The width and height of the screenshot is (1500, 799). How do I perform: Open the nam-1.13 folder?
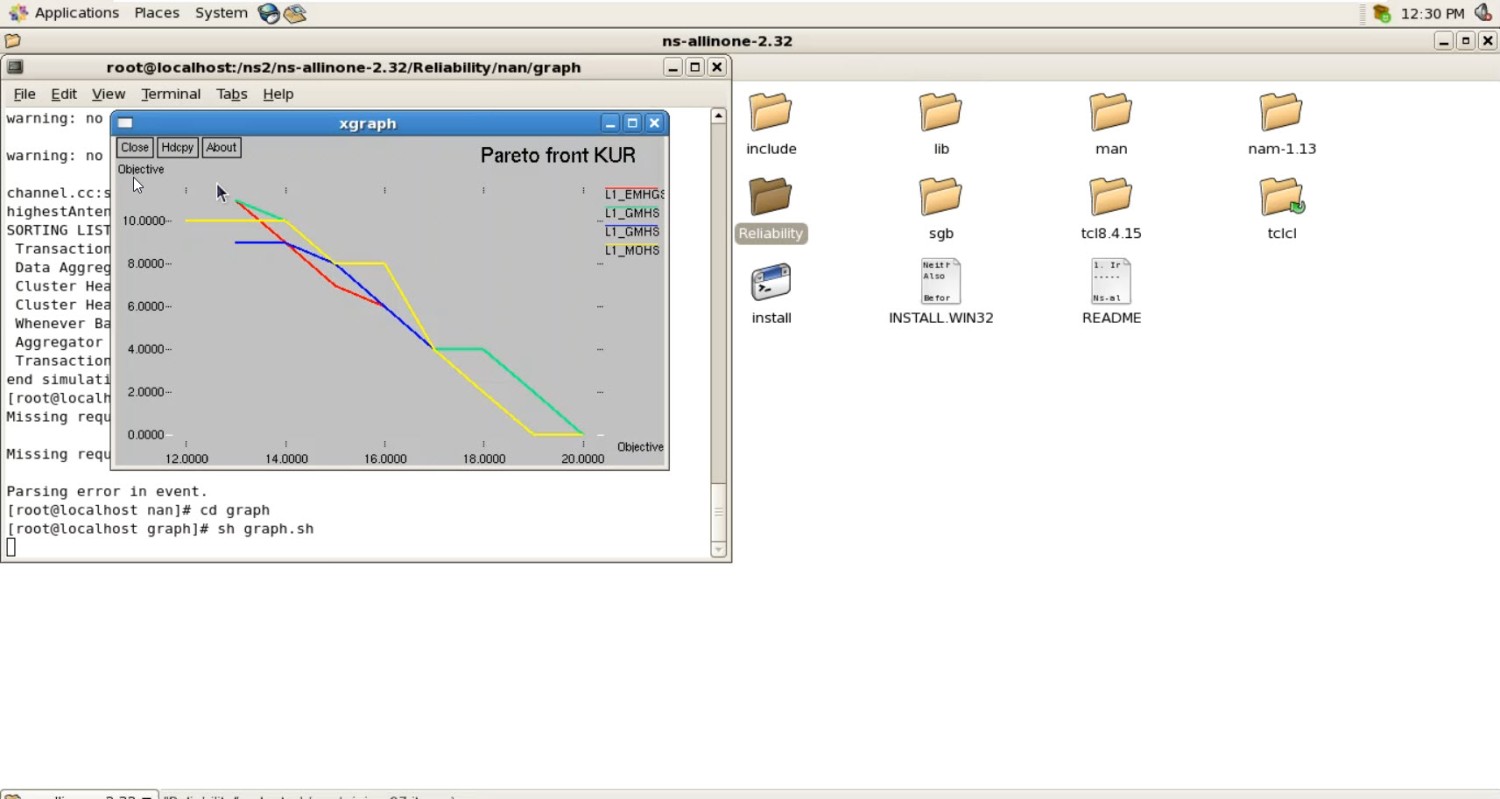[1281, 112]
